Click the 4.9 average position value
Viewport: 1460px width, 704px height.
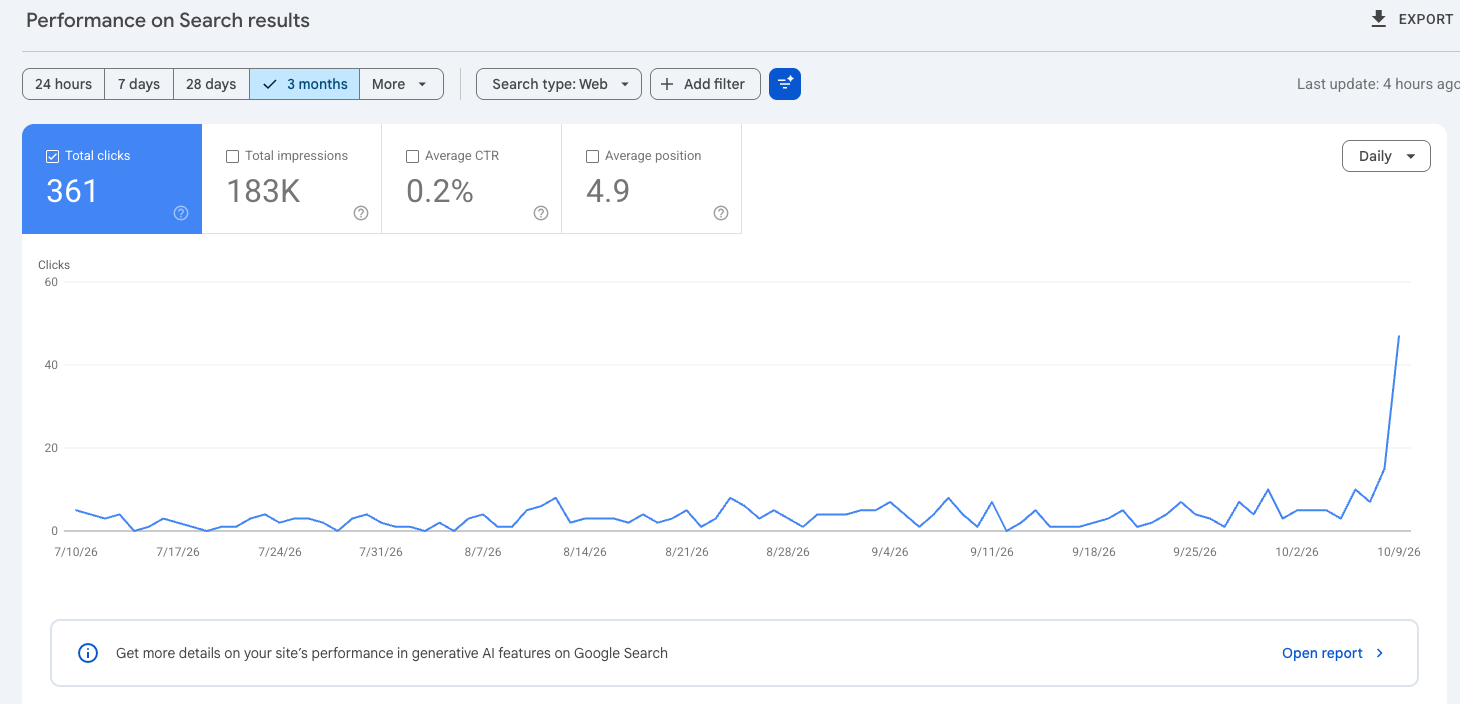pos(608,191)
